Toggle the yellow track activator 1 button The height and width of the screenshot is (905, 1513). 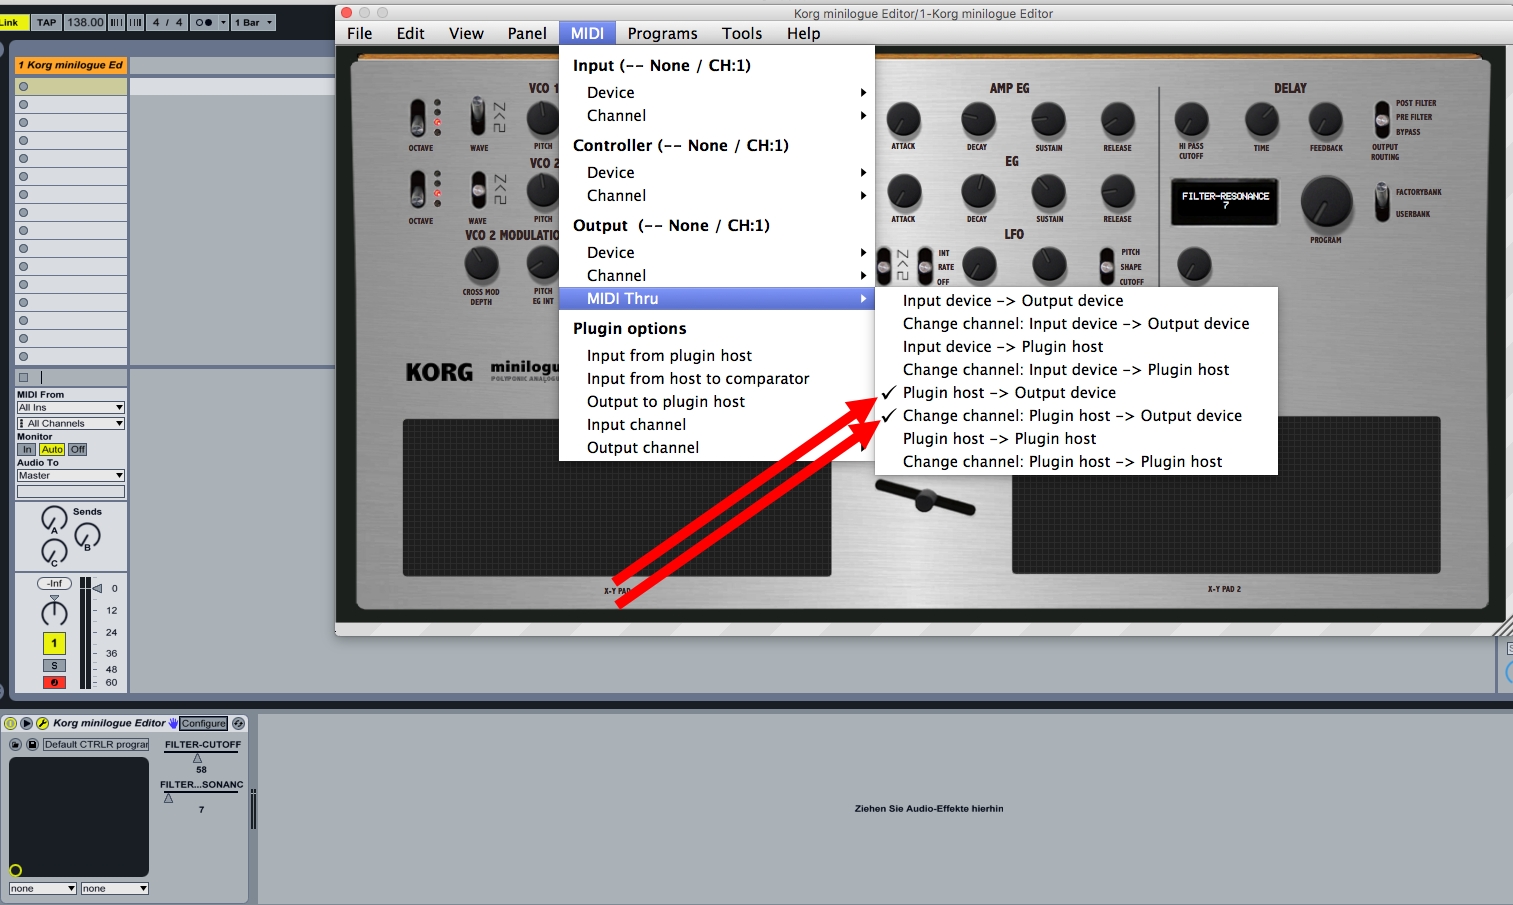(54, 643)
